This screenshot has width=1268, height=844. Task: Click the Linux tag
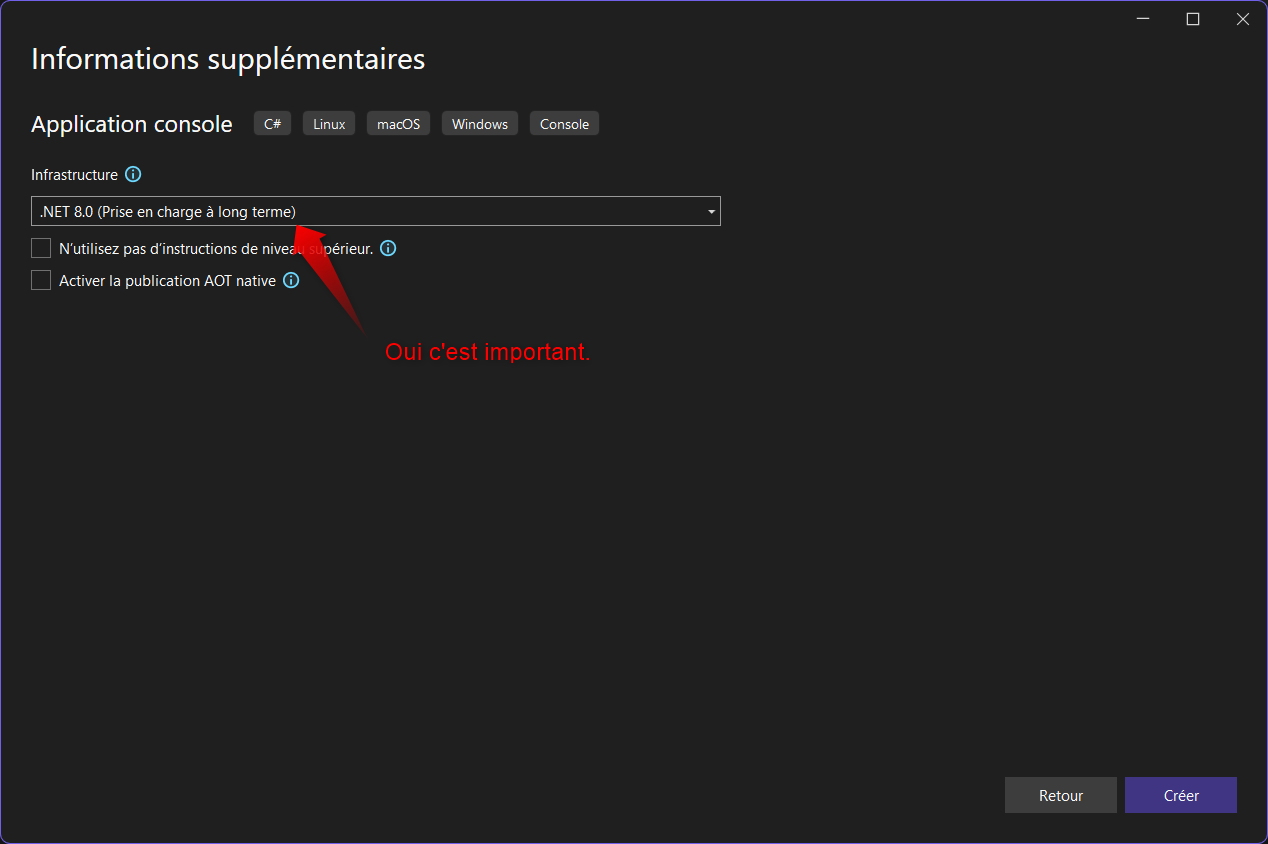(329, 124)
